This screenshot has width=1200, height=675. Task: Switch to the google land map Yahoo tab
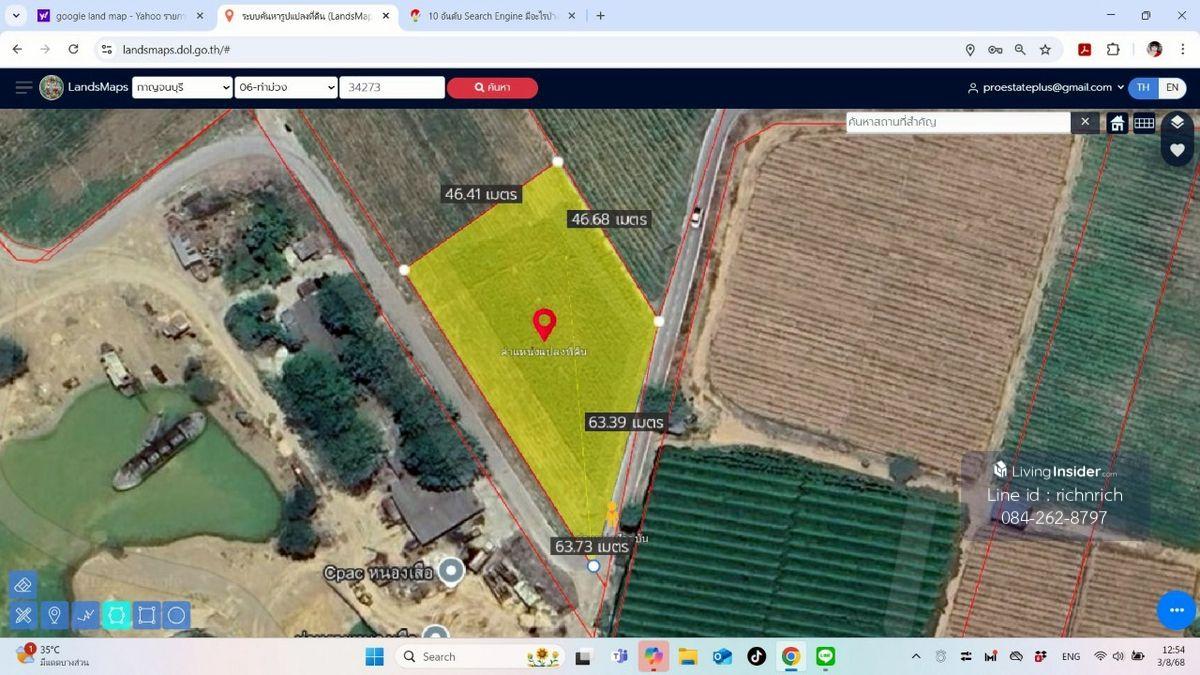coord(120,16)
